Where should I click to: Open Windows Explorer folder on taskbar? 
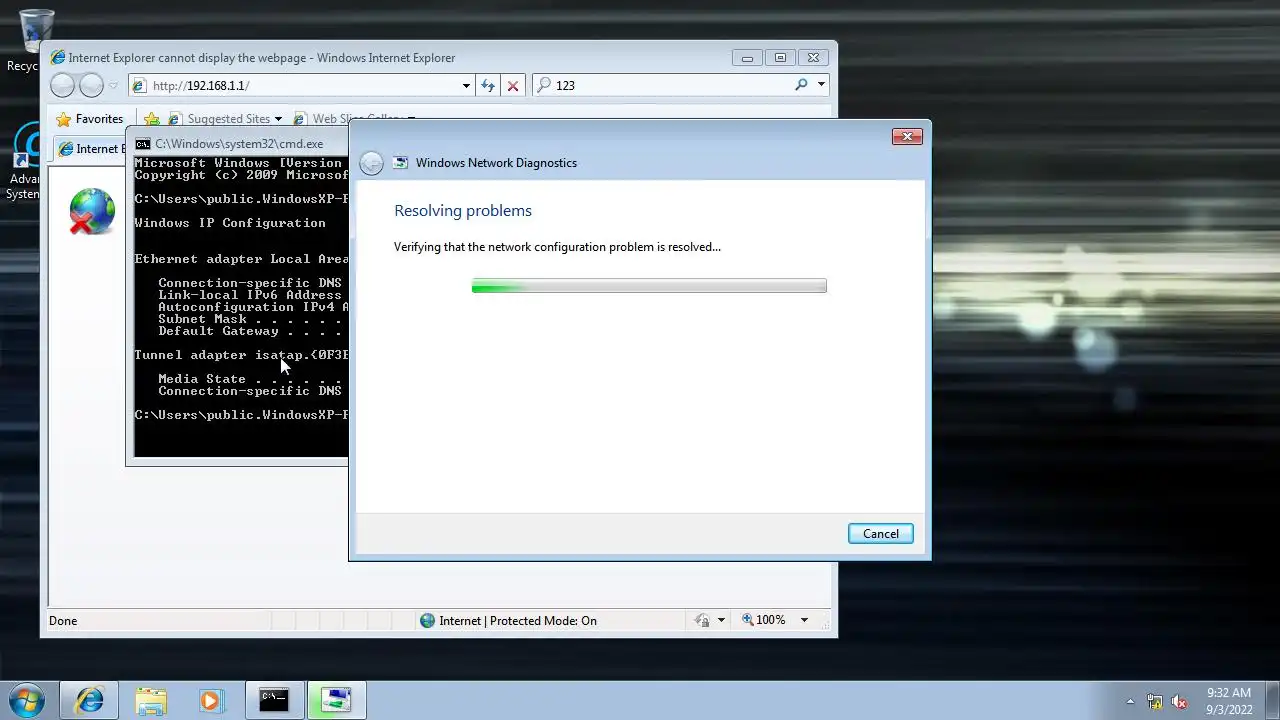(x=151, y=700)
